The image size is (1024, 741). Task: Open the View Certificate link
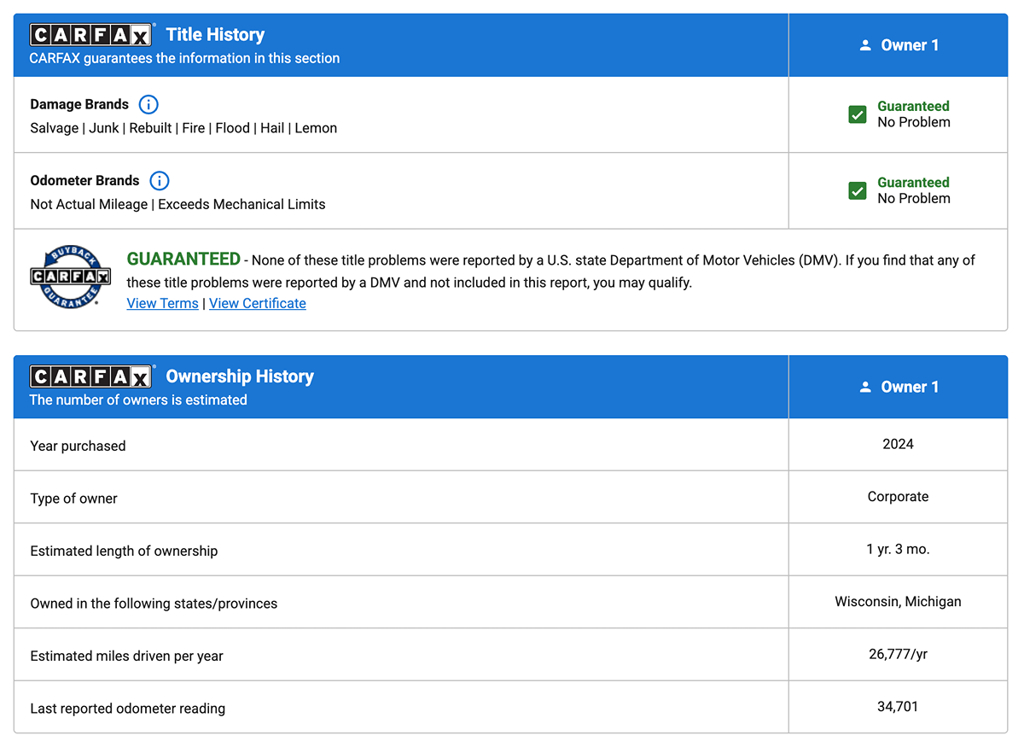(257, 303)
